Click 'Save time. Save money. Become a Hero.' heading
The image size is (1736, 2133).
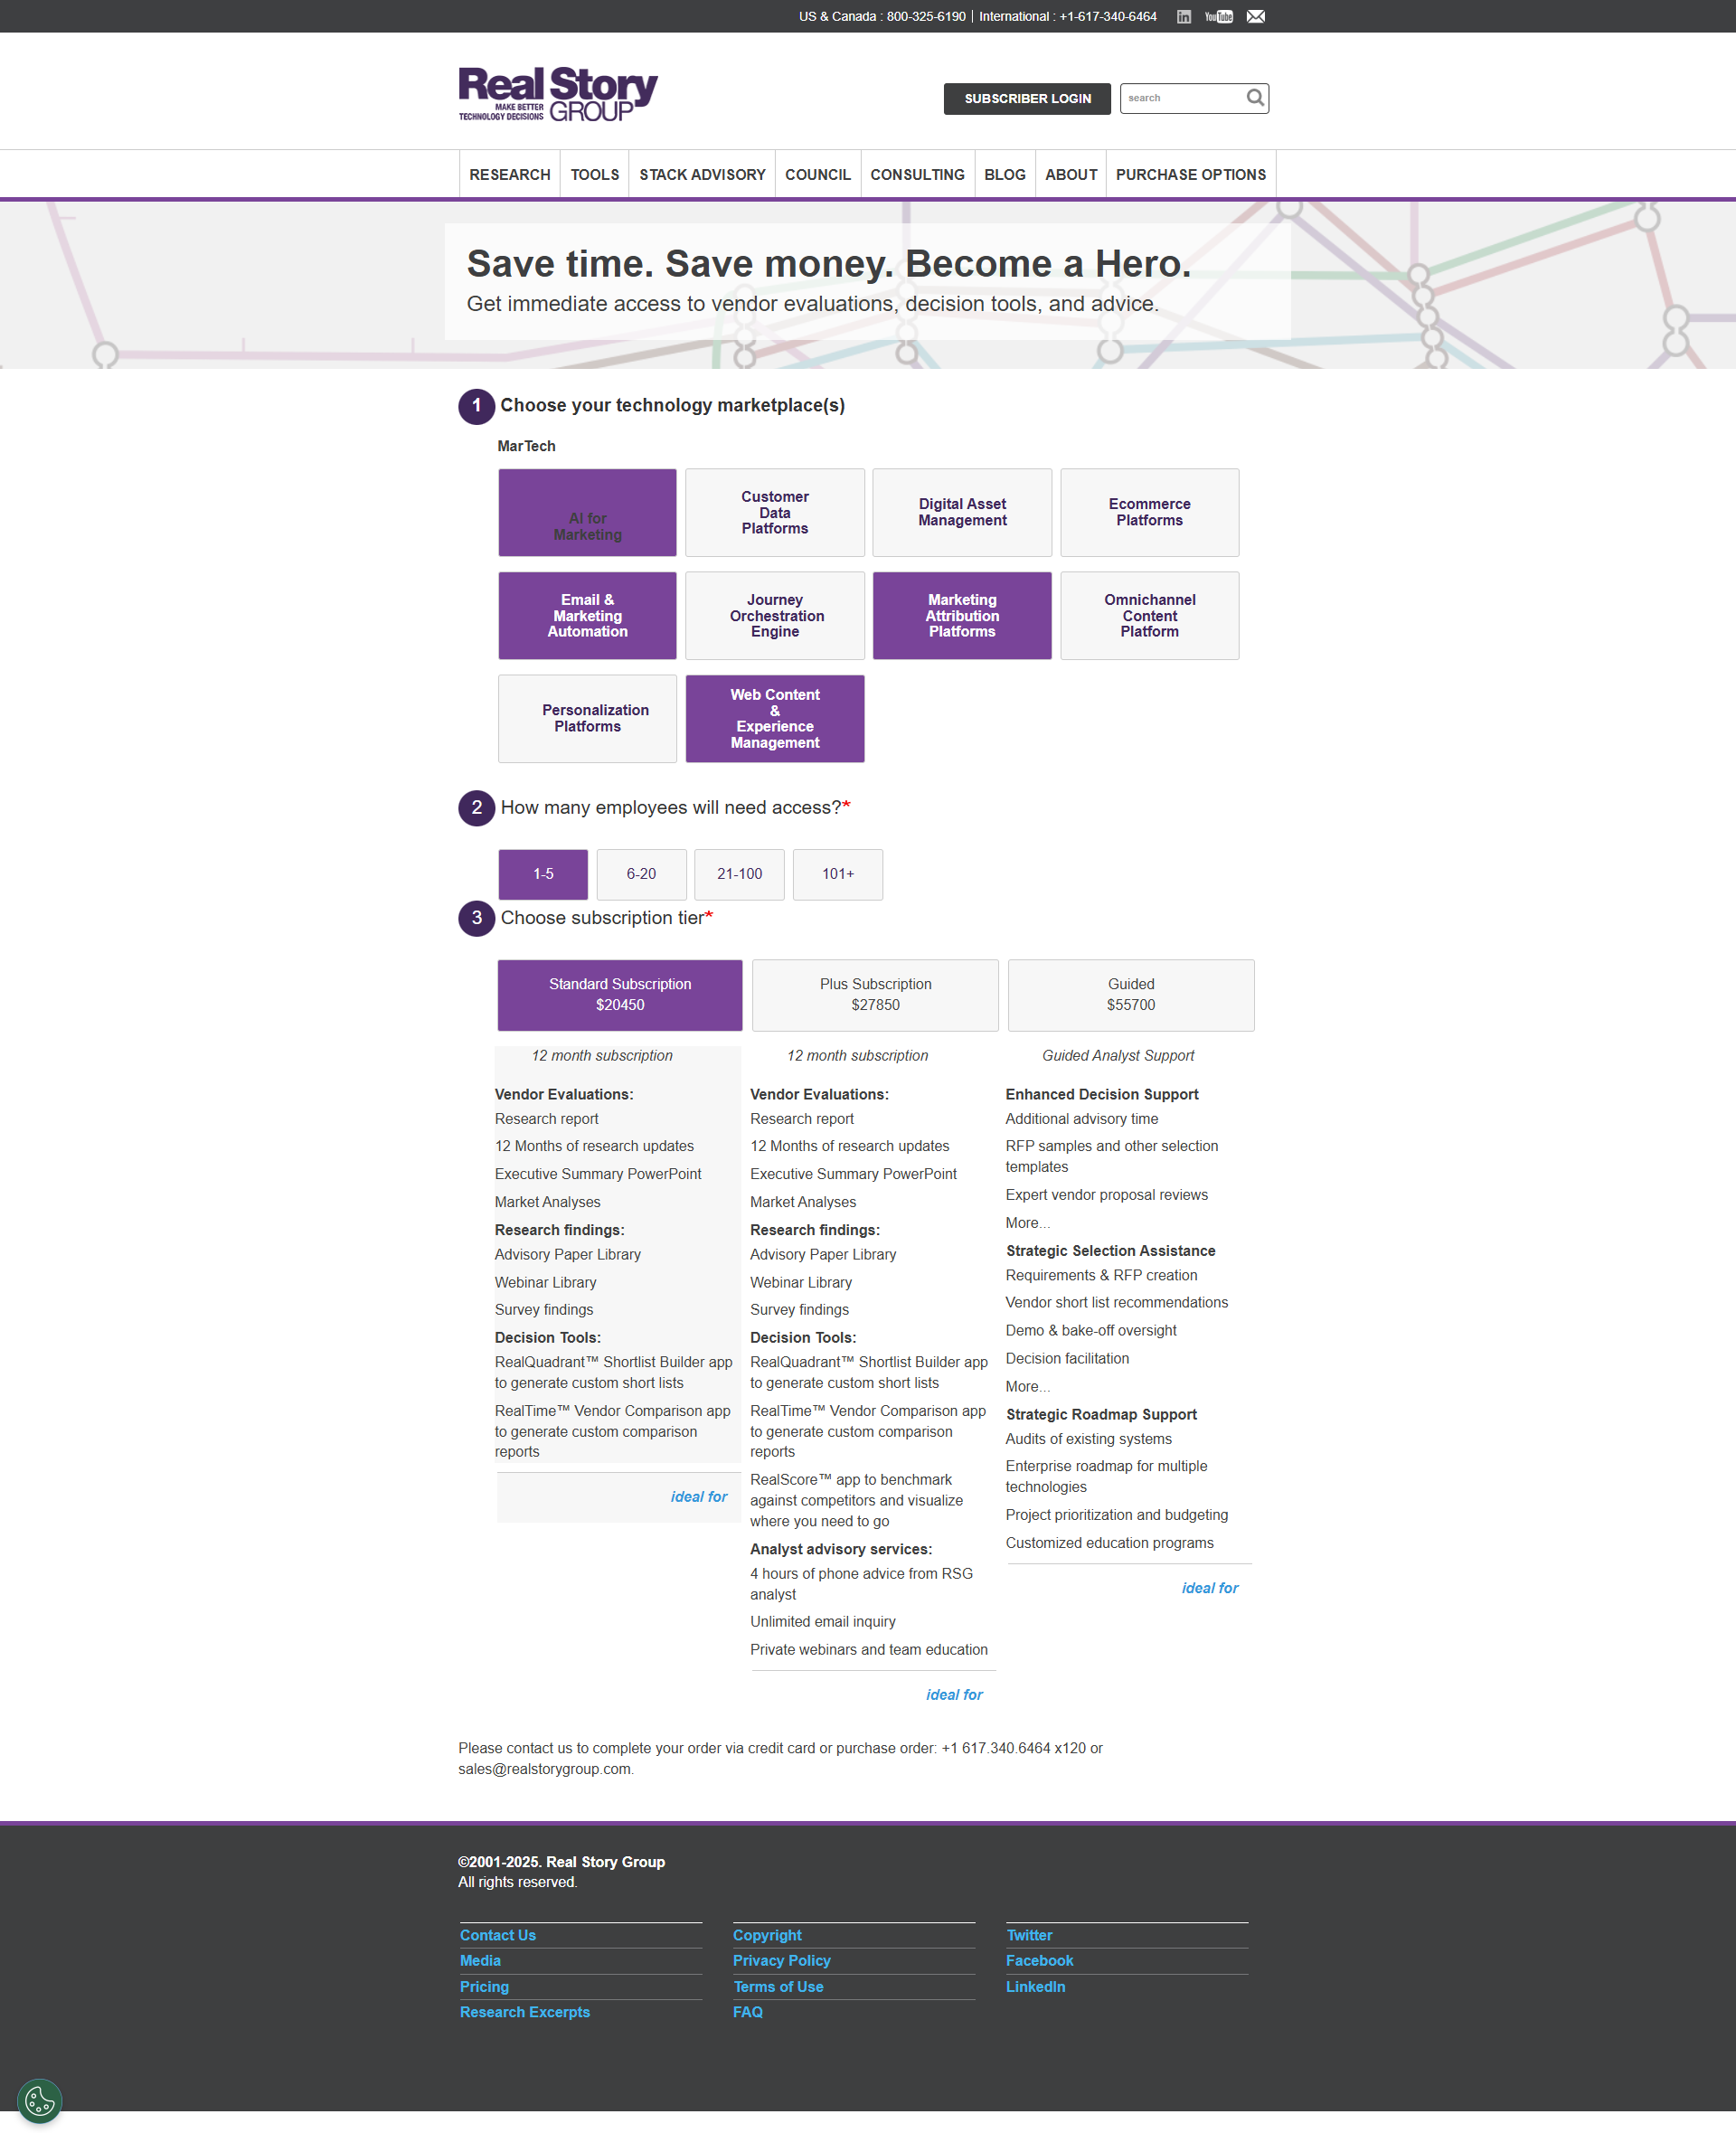829,264
